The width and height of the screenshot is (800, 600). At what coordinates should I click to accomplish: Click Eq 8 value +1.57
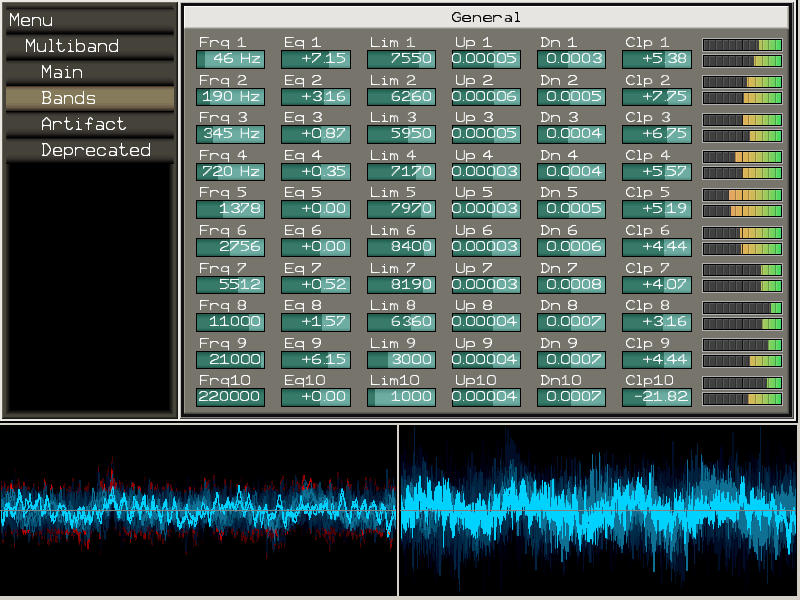tap(316, 321)
